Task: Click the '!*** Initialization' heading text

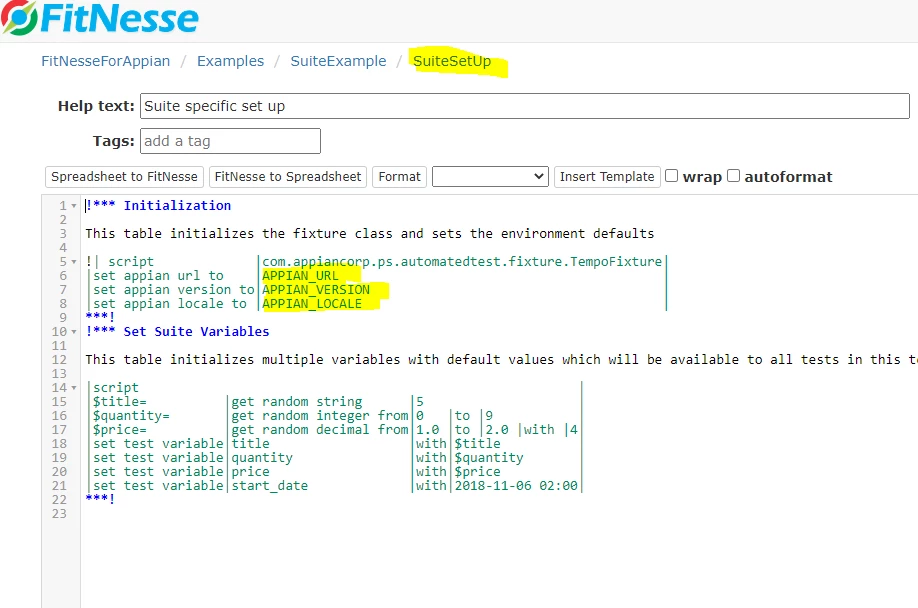Action: (x=158, y=205)
